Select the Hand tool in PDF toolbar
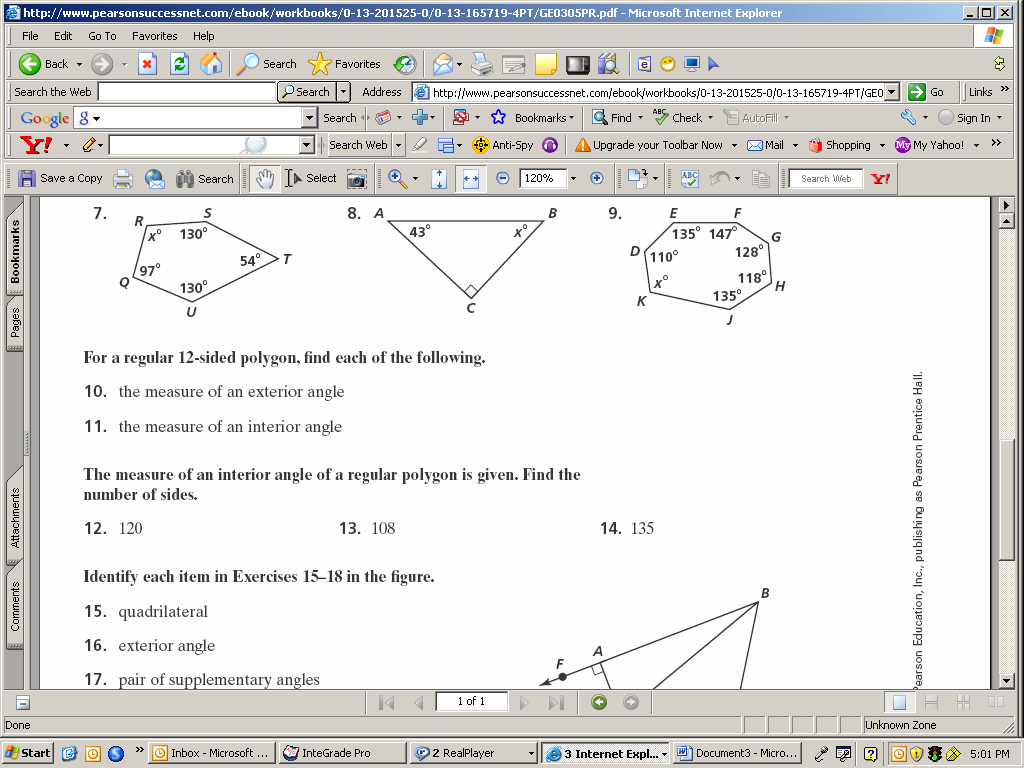 264,179
